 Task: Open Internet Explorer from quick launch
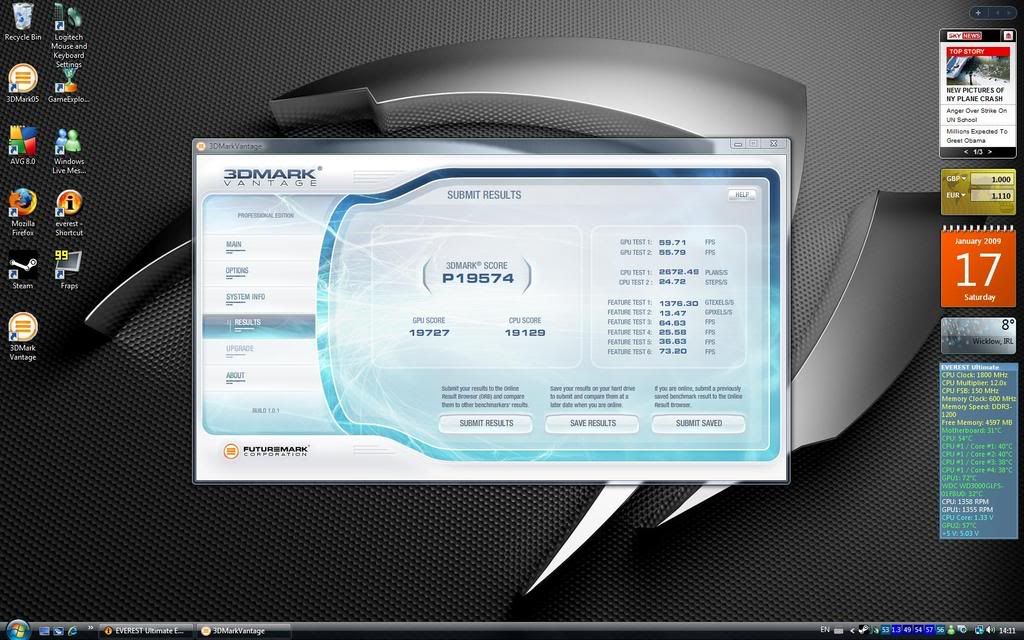click(72, 631)
